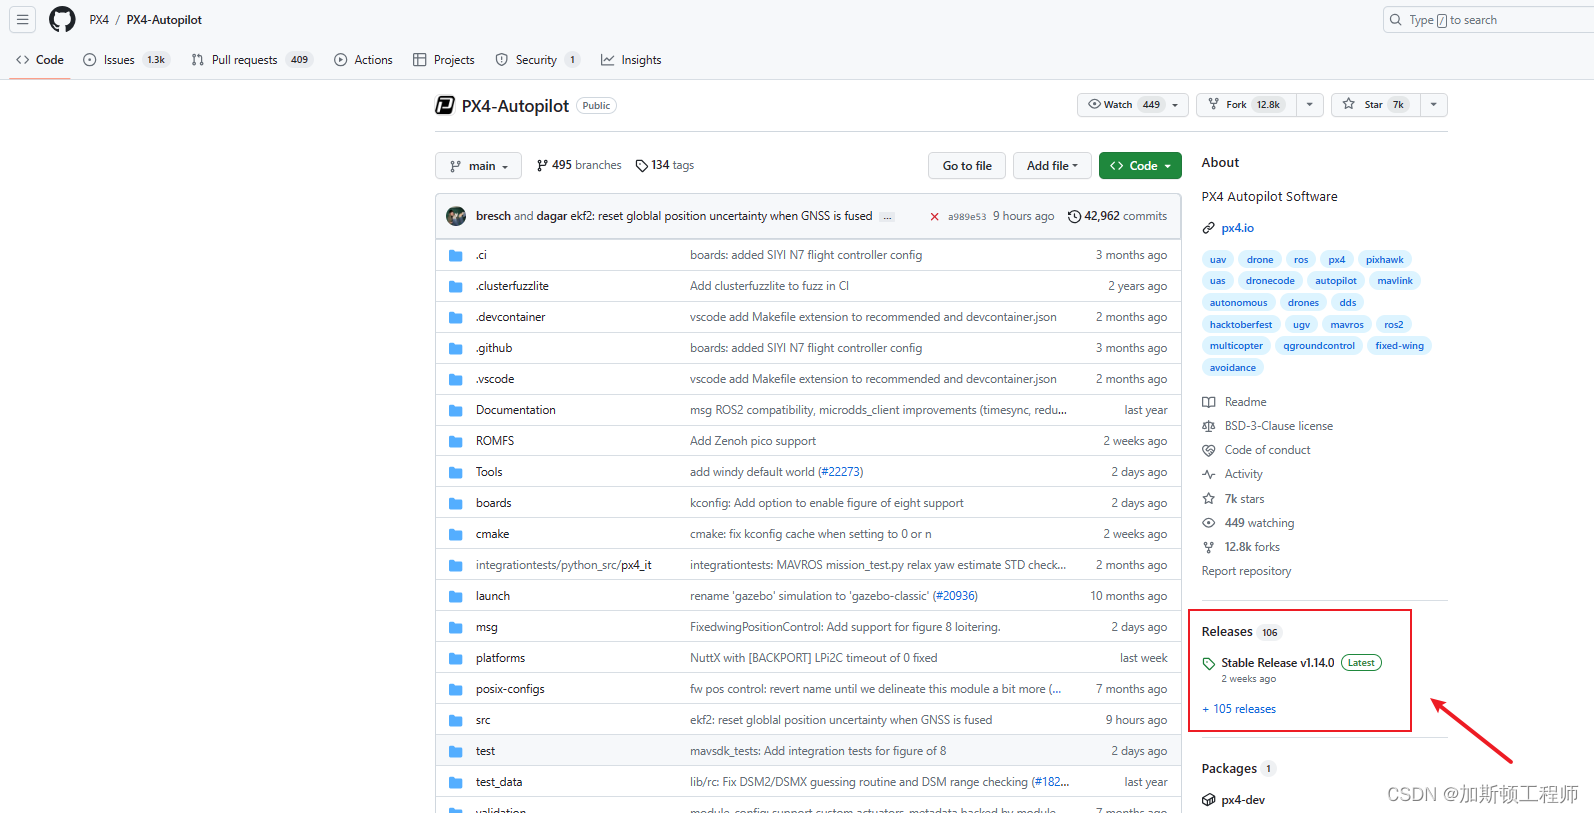The height and width of the screenshot is (813, 1594).
Task: Open the hamburger navigation menu
Action: [x=23, y=19]
